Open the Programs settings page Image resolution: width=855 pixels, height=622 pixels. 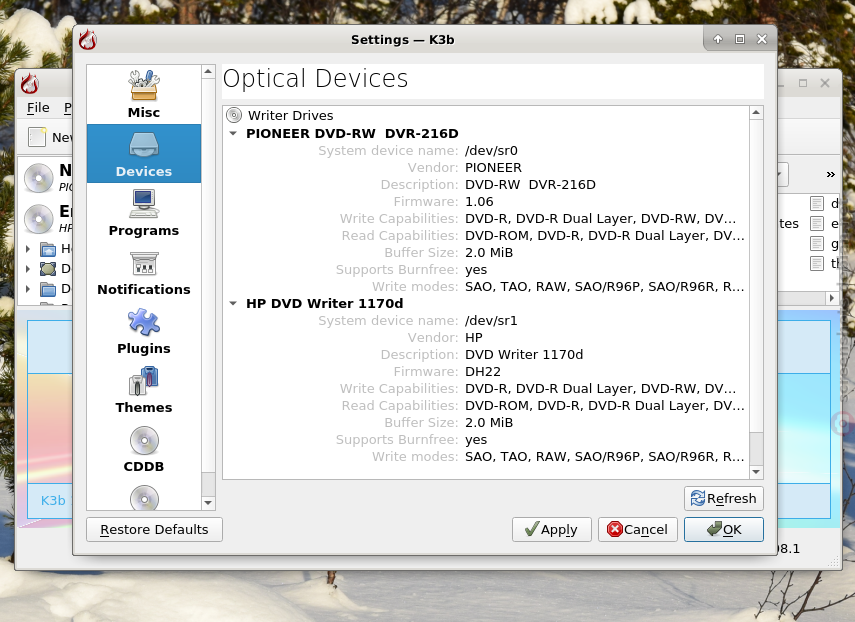(143, 213)
